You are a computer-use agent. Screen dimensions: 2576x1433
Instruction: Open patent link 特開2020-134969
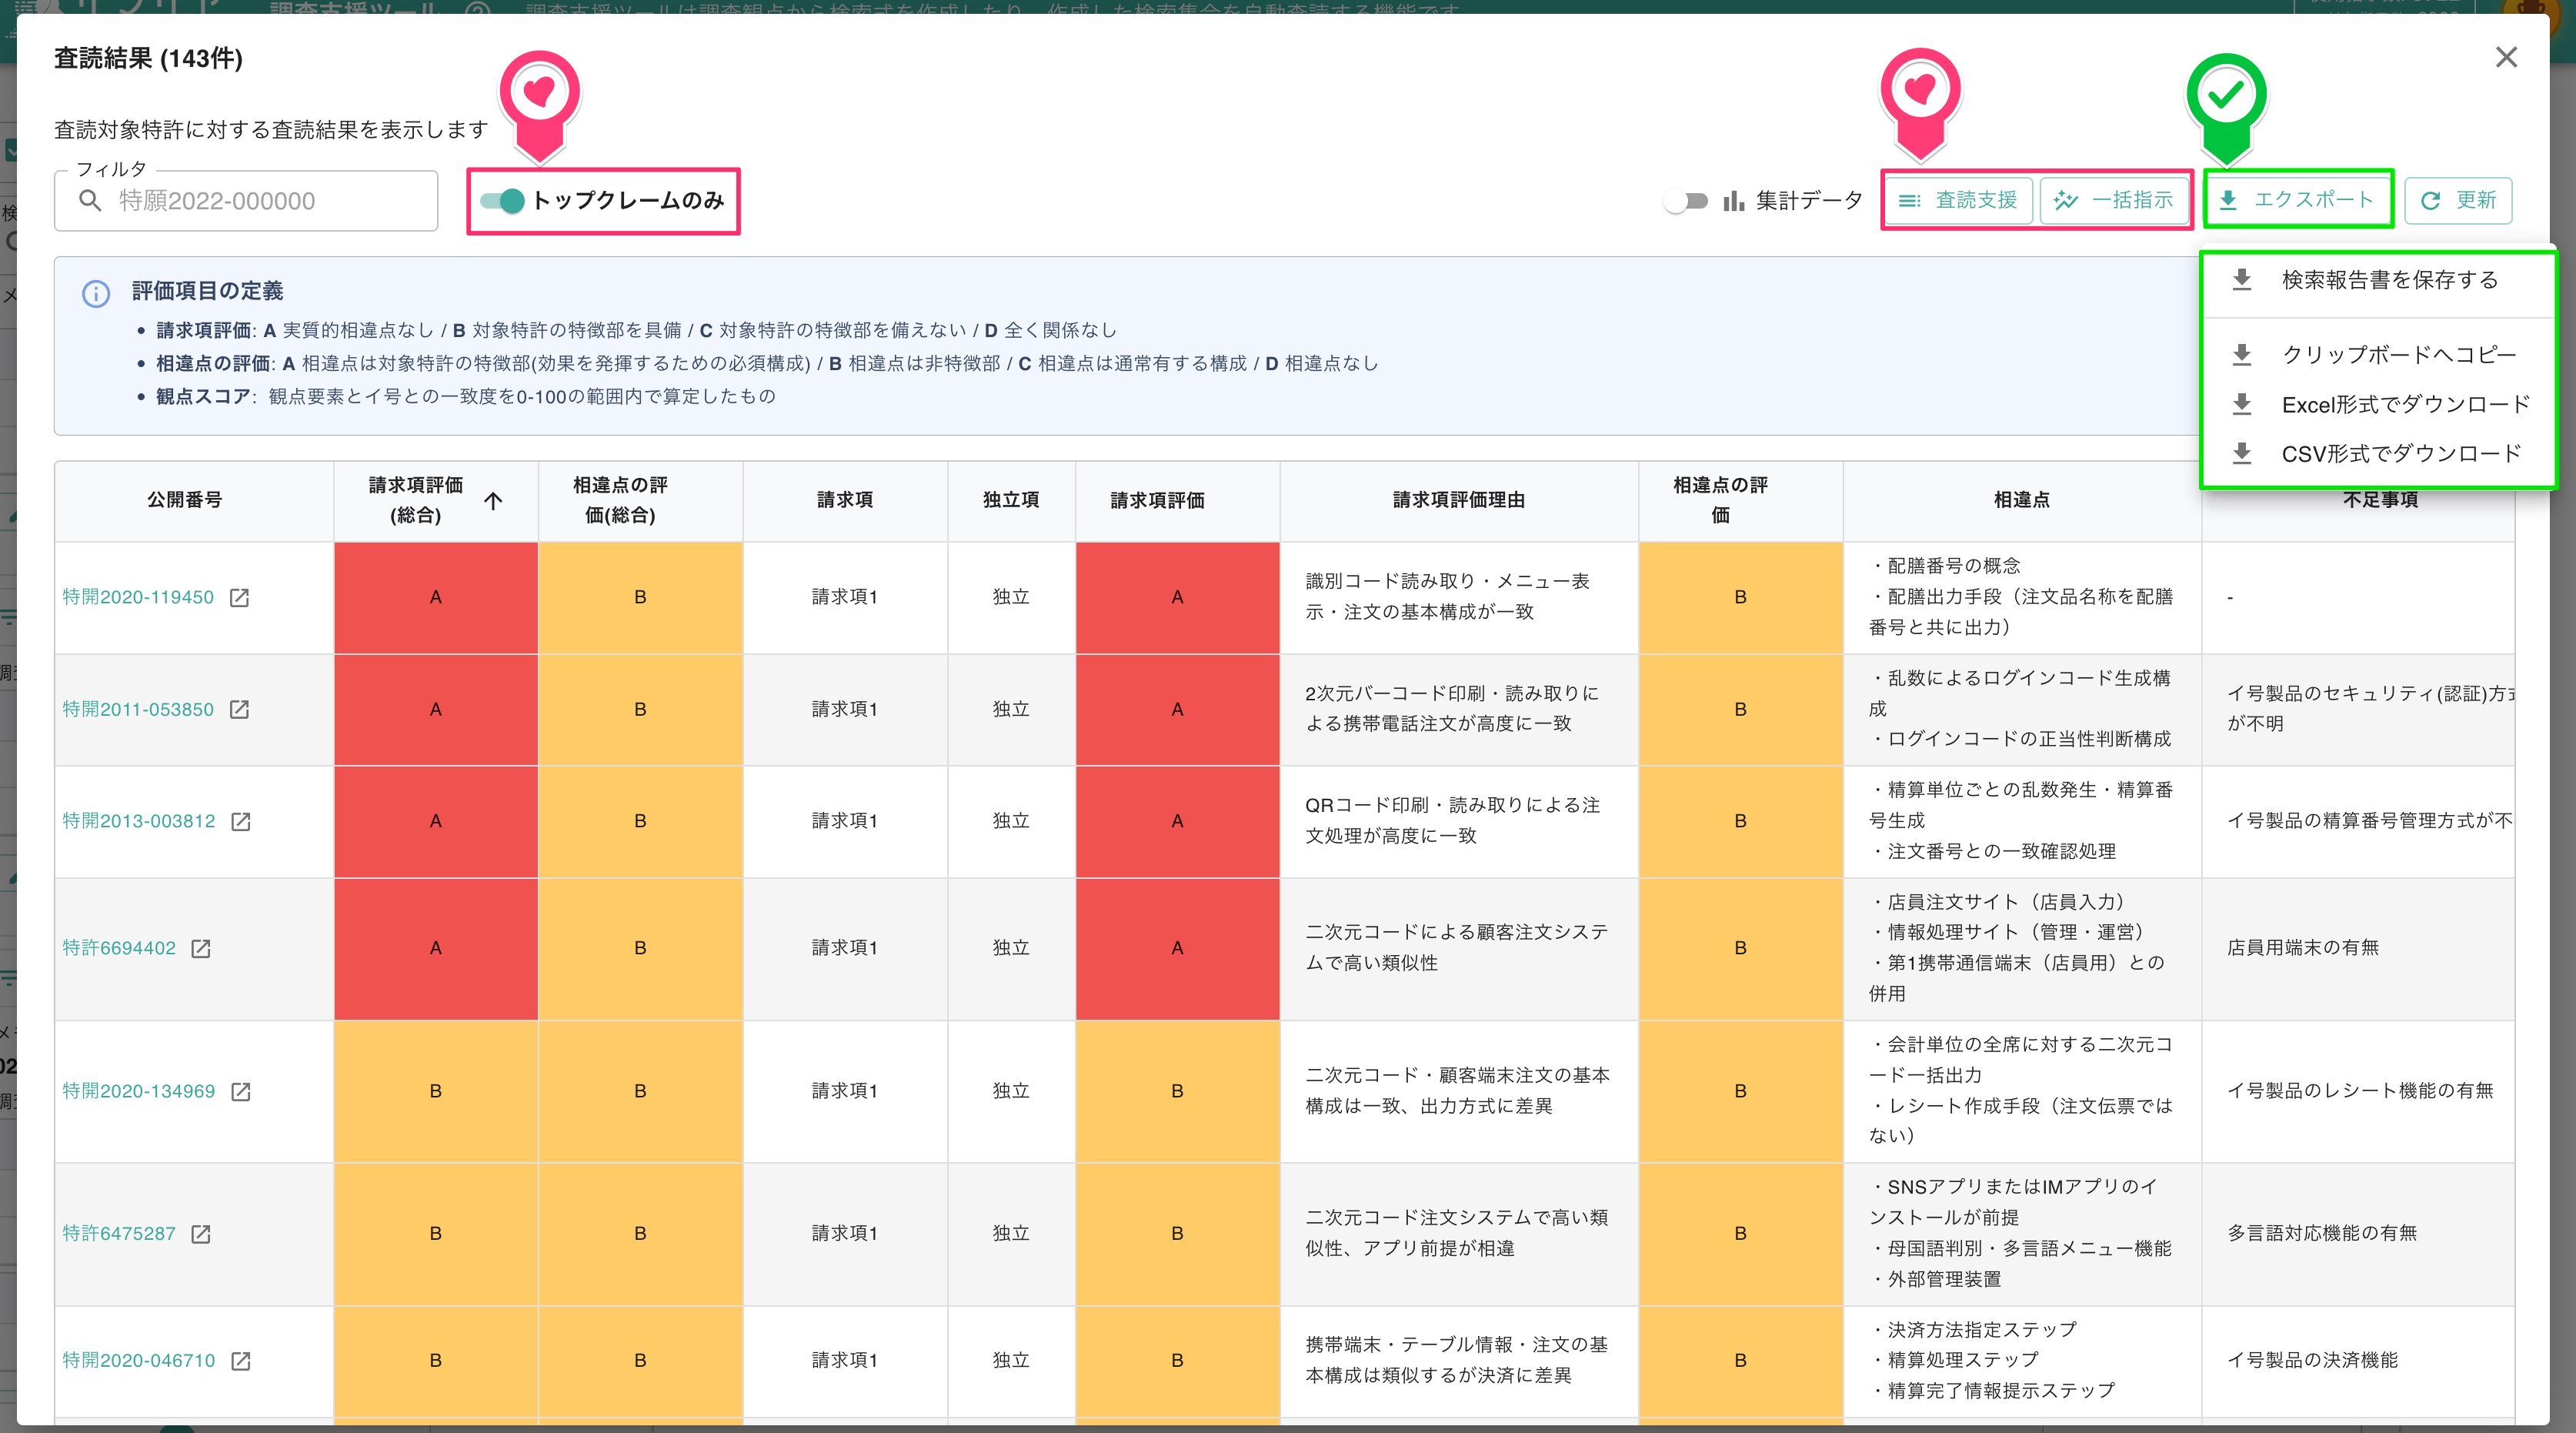point(139,1091)
